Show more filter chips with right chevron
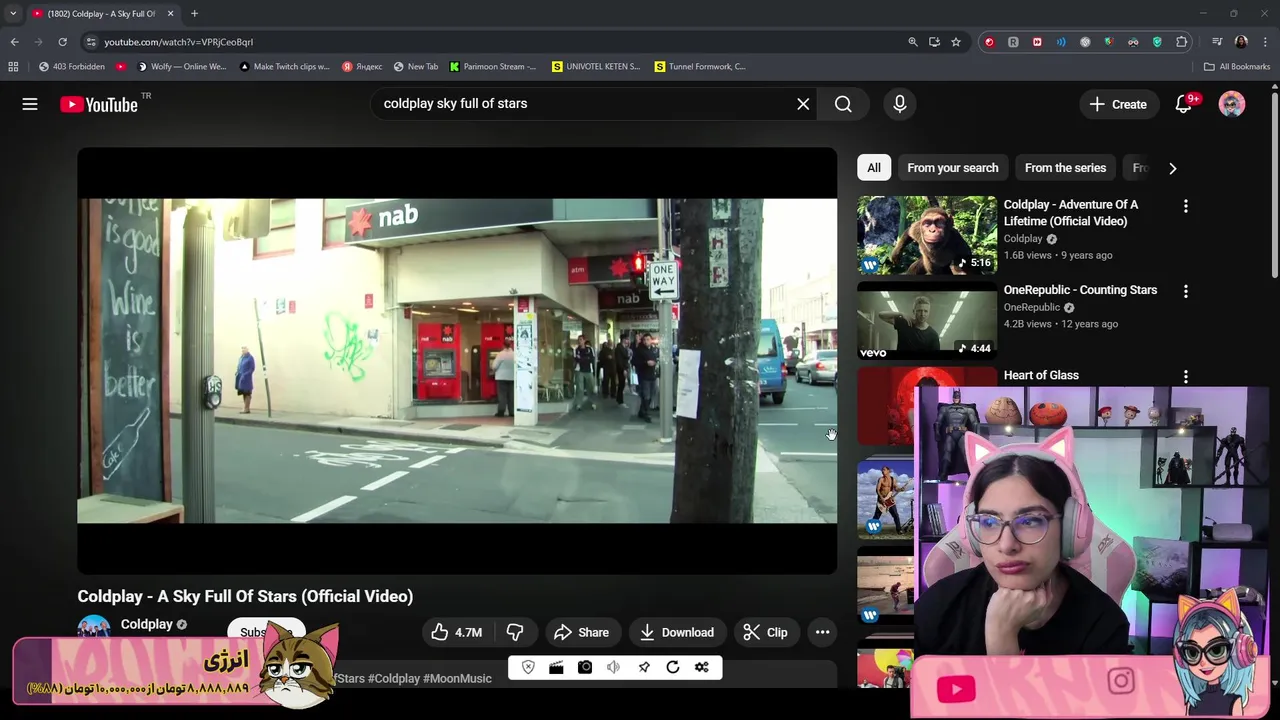 [1172, 168]
